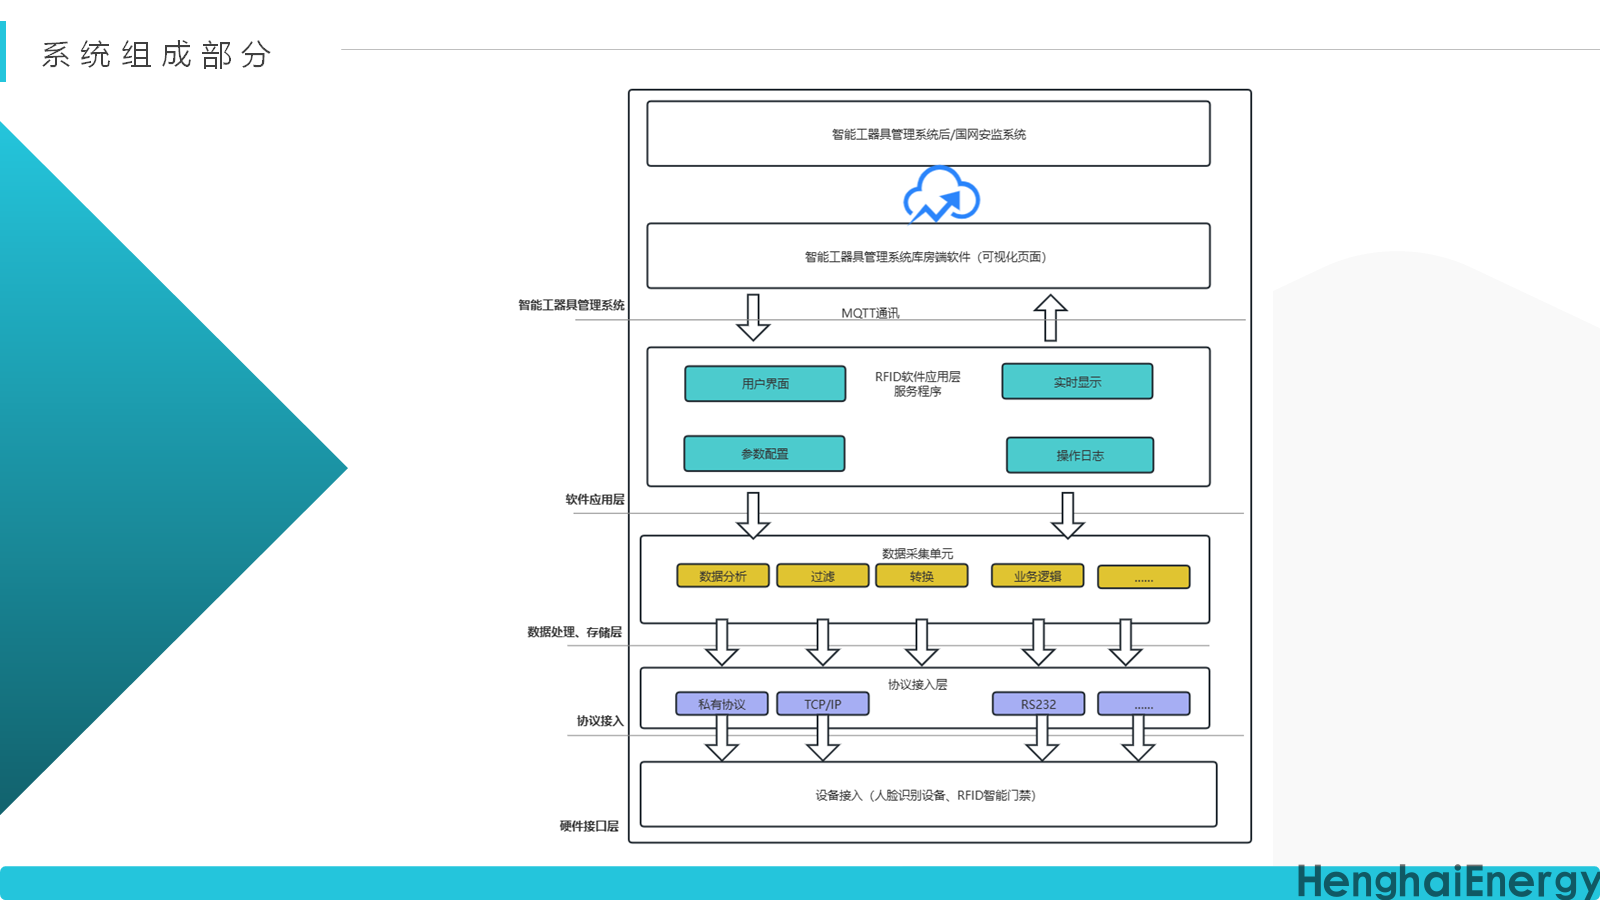Click the 系统组成部分 slide title
The width and height of the screenshot is (1600, 900).
point(156,54)
